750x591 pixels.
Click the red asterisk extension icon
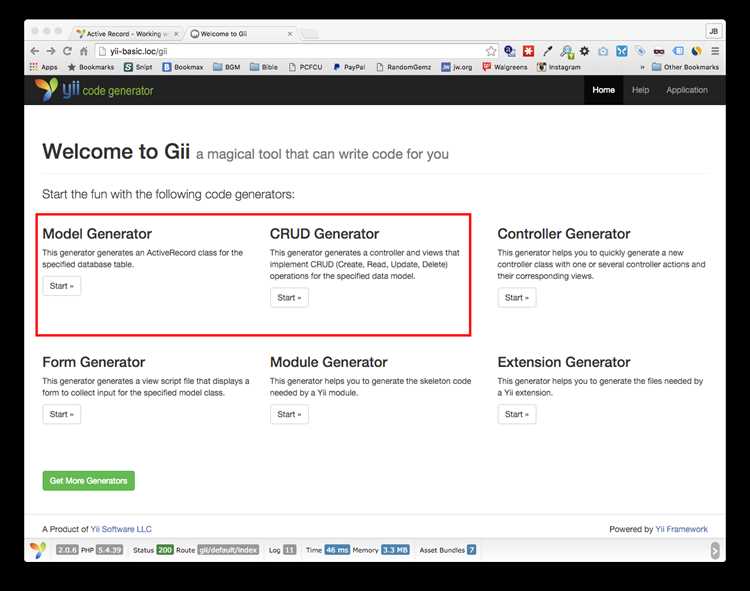click(528, 51)
